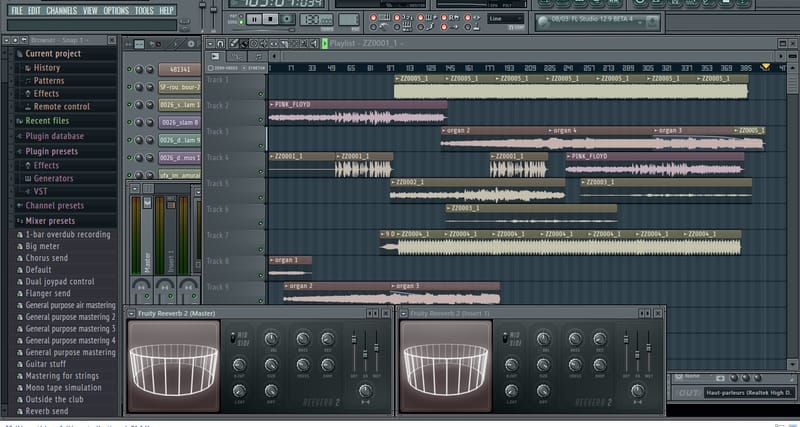Click the Chorus send preset file icon

20,258
